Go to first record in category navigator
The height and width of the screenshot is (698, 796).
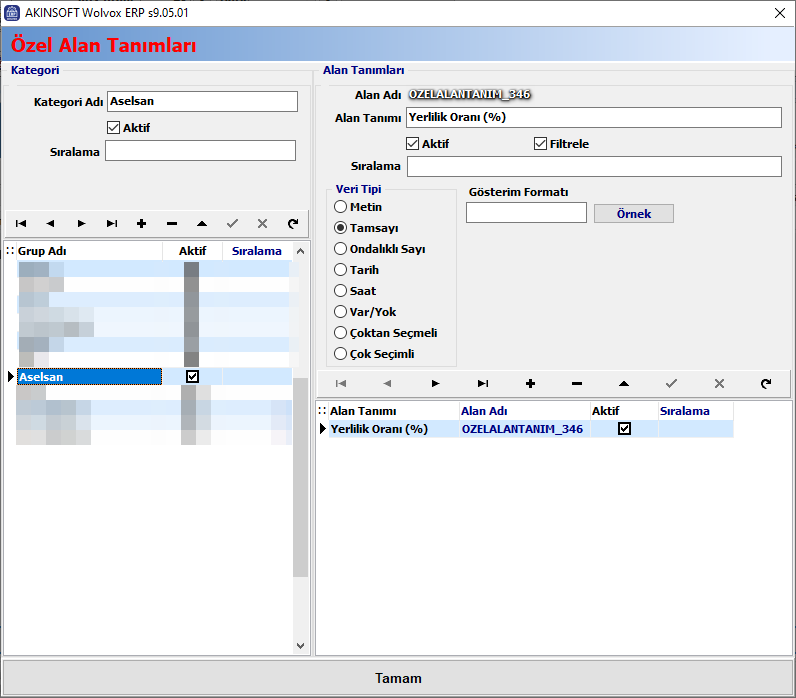[x=21, y=224]
